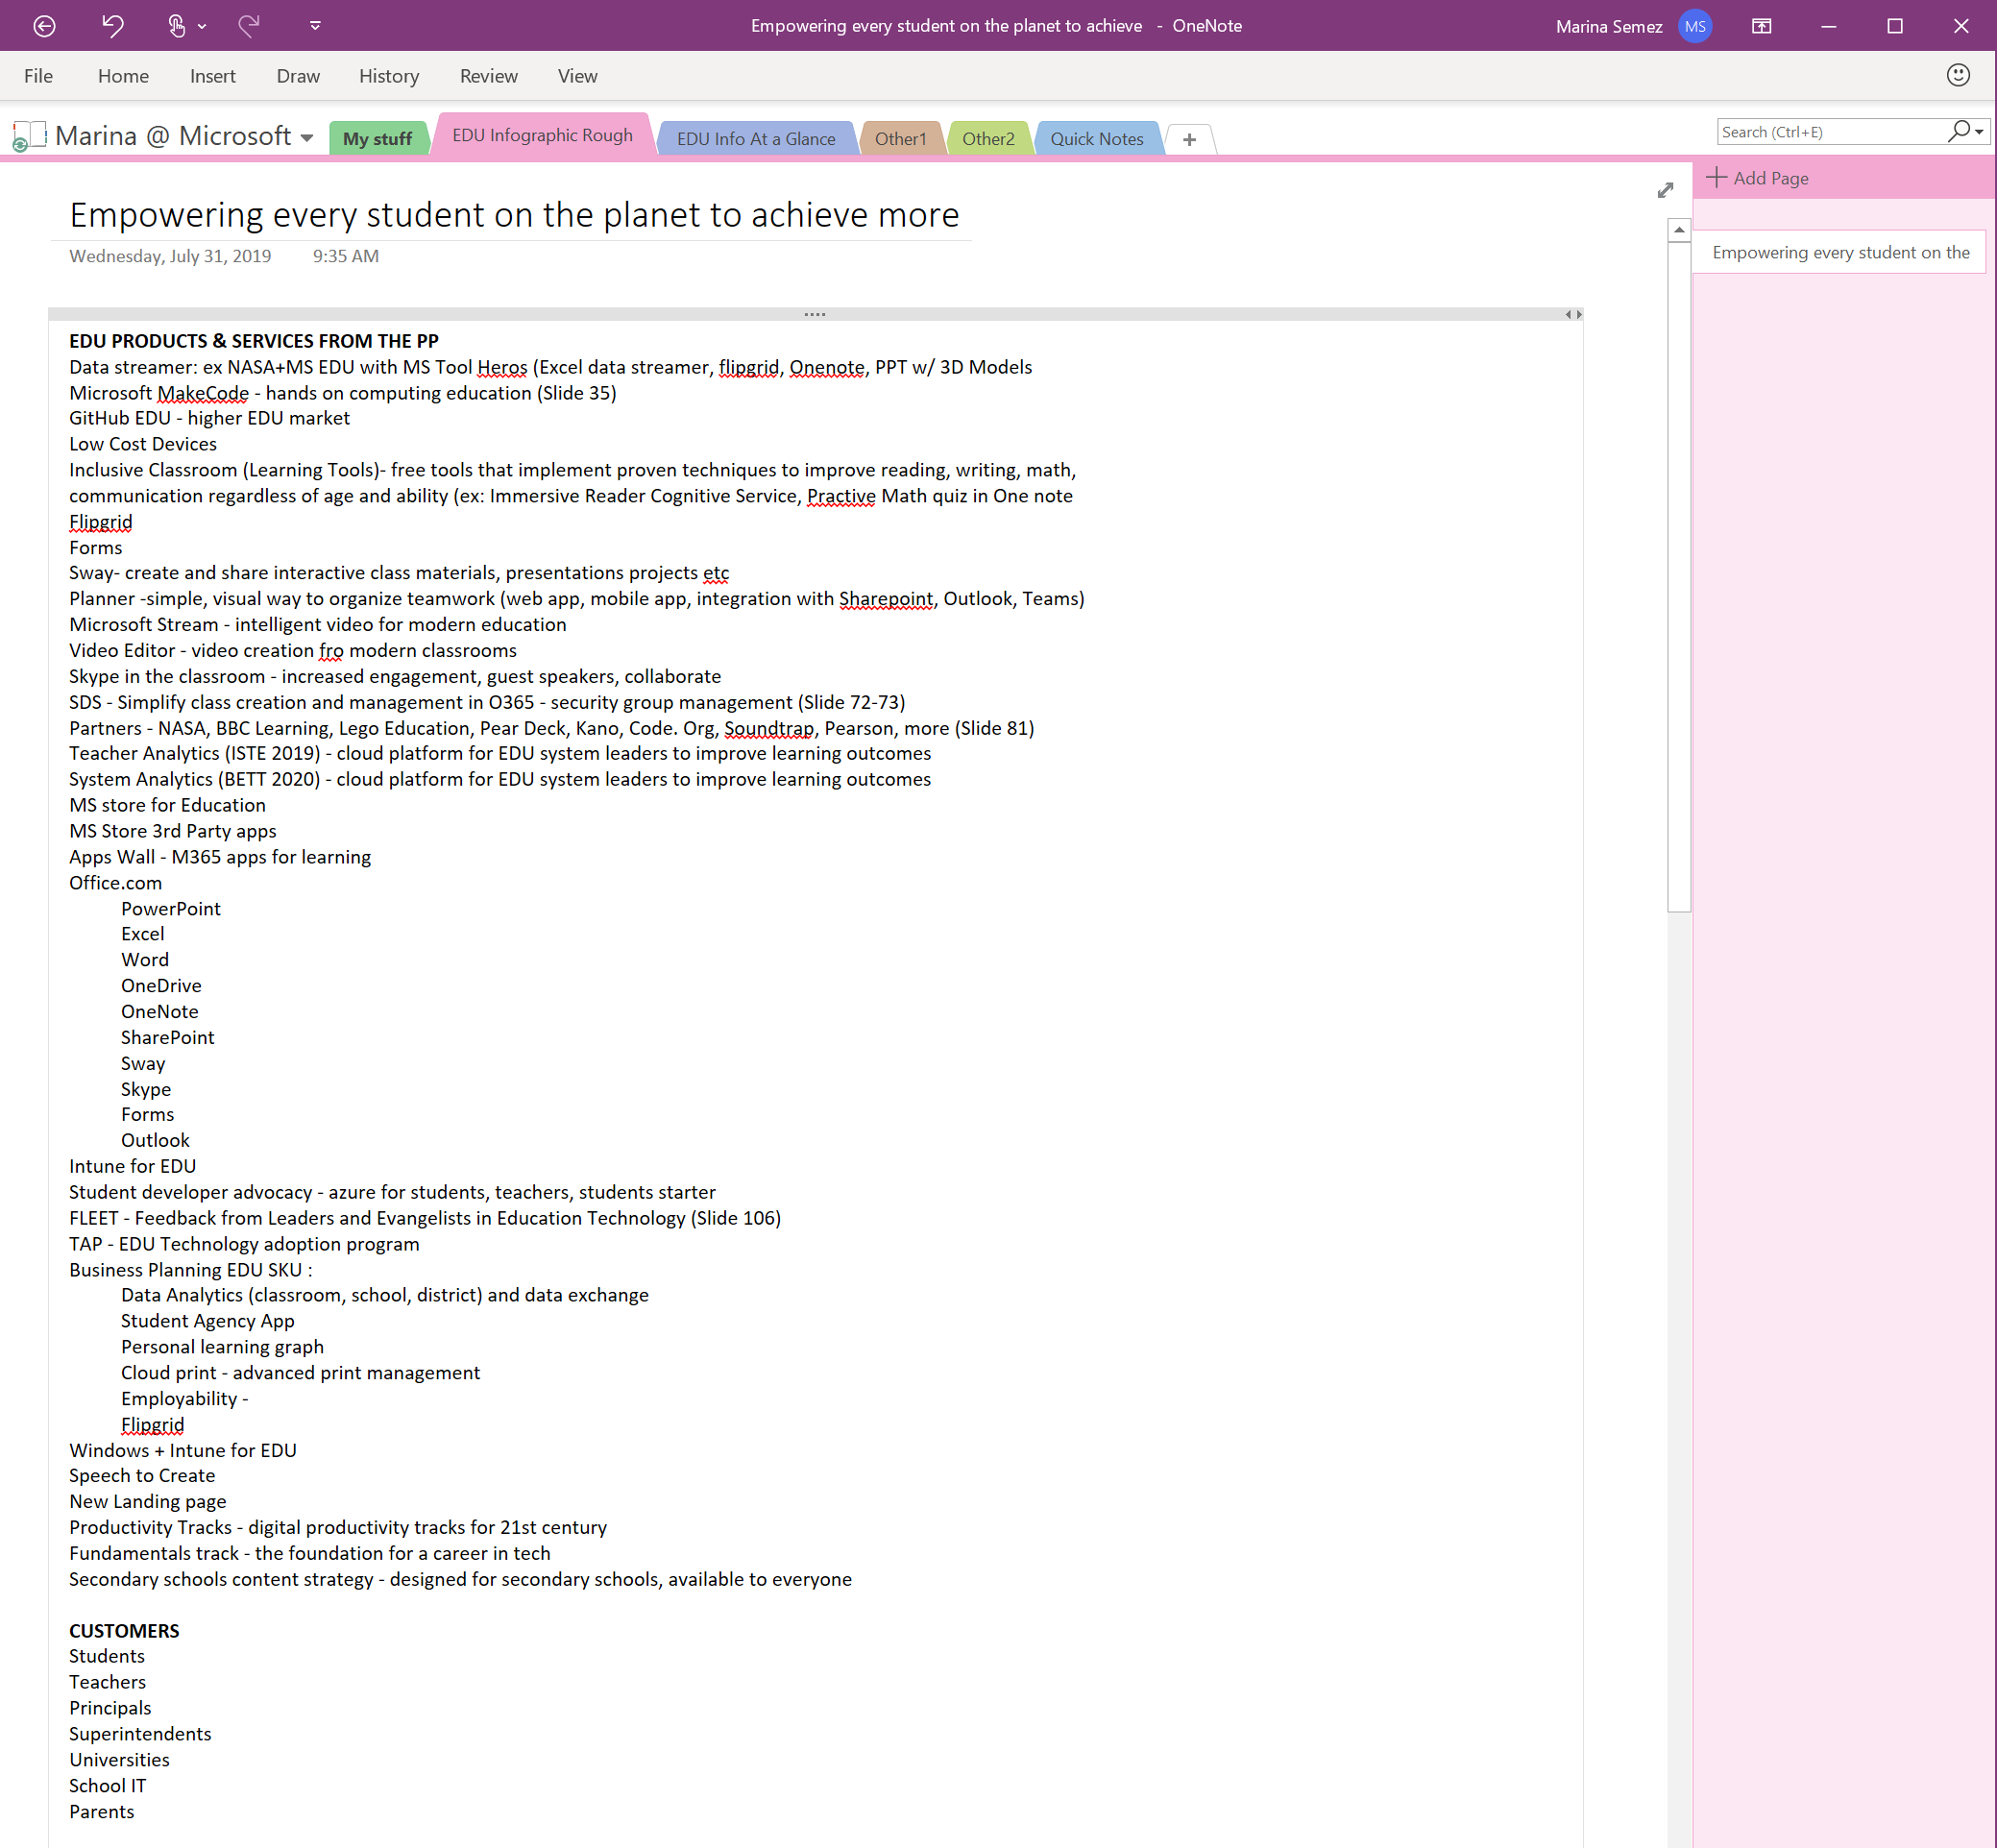Screen dimensions: 1997x1848
Task: Click the notebook icon beside Marina @ Microsoft
Action: (29, 136)
